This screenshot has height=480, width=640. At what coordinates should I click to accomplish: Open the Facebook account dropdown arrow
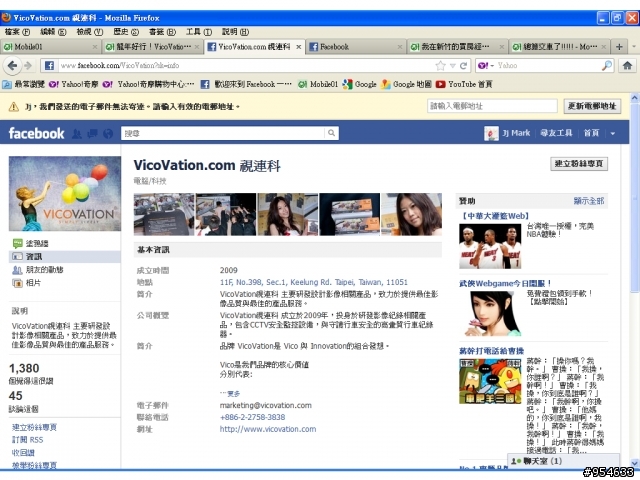click(x=613, y=133)
